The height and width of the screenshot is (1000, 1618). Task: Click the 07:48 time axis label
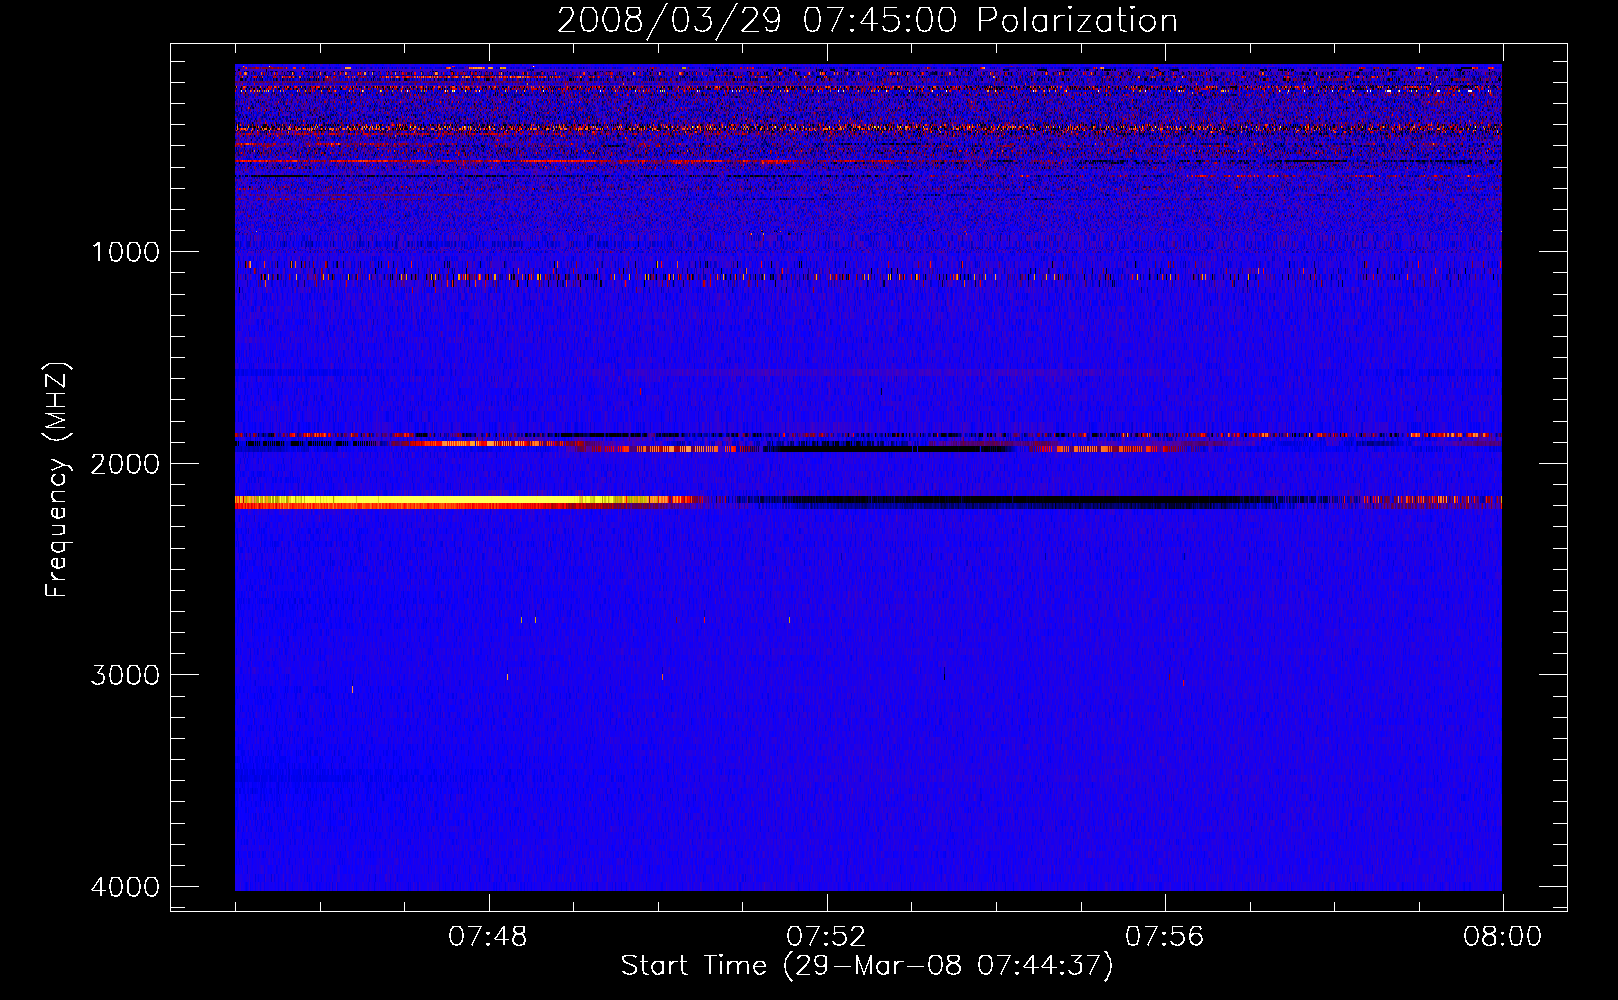point(488,937)
